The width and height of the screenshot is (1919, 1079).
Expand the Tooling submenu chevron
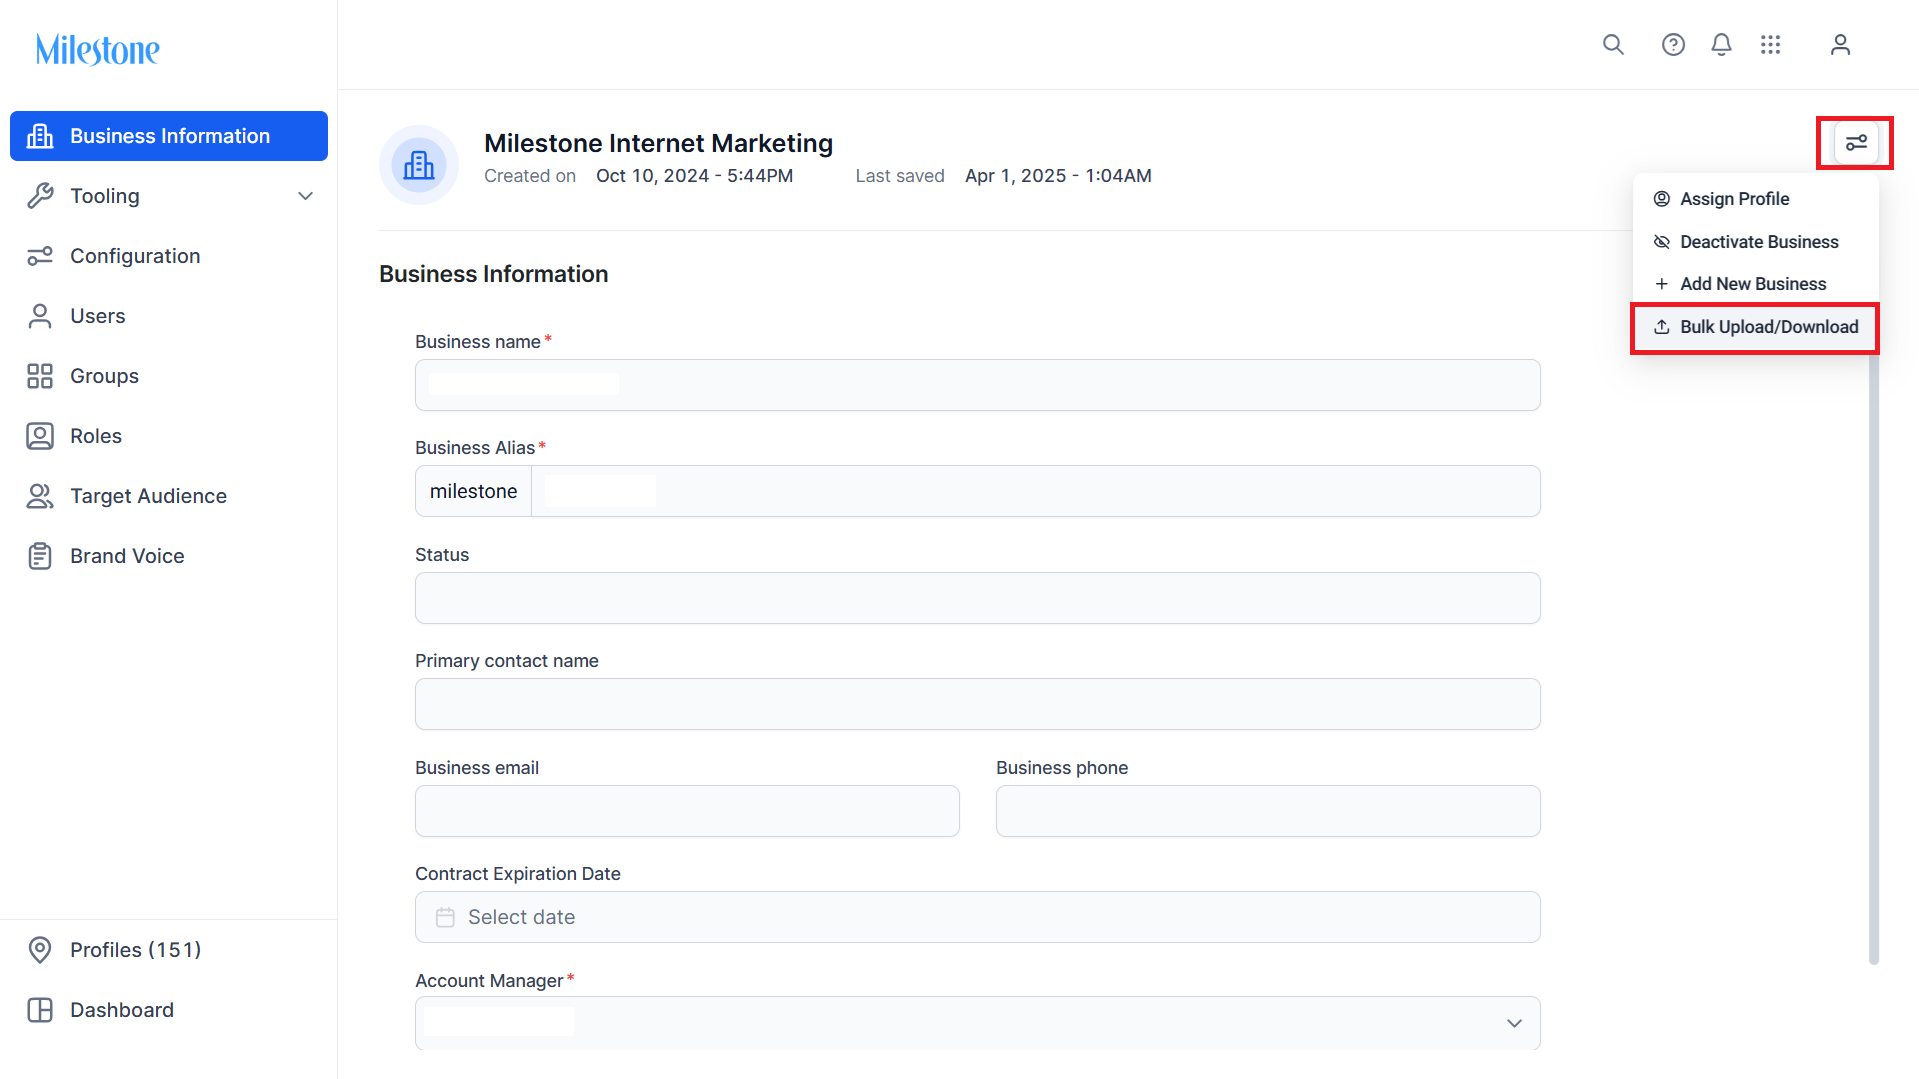[306, 196]
